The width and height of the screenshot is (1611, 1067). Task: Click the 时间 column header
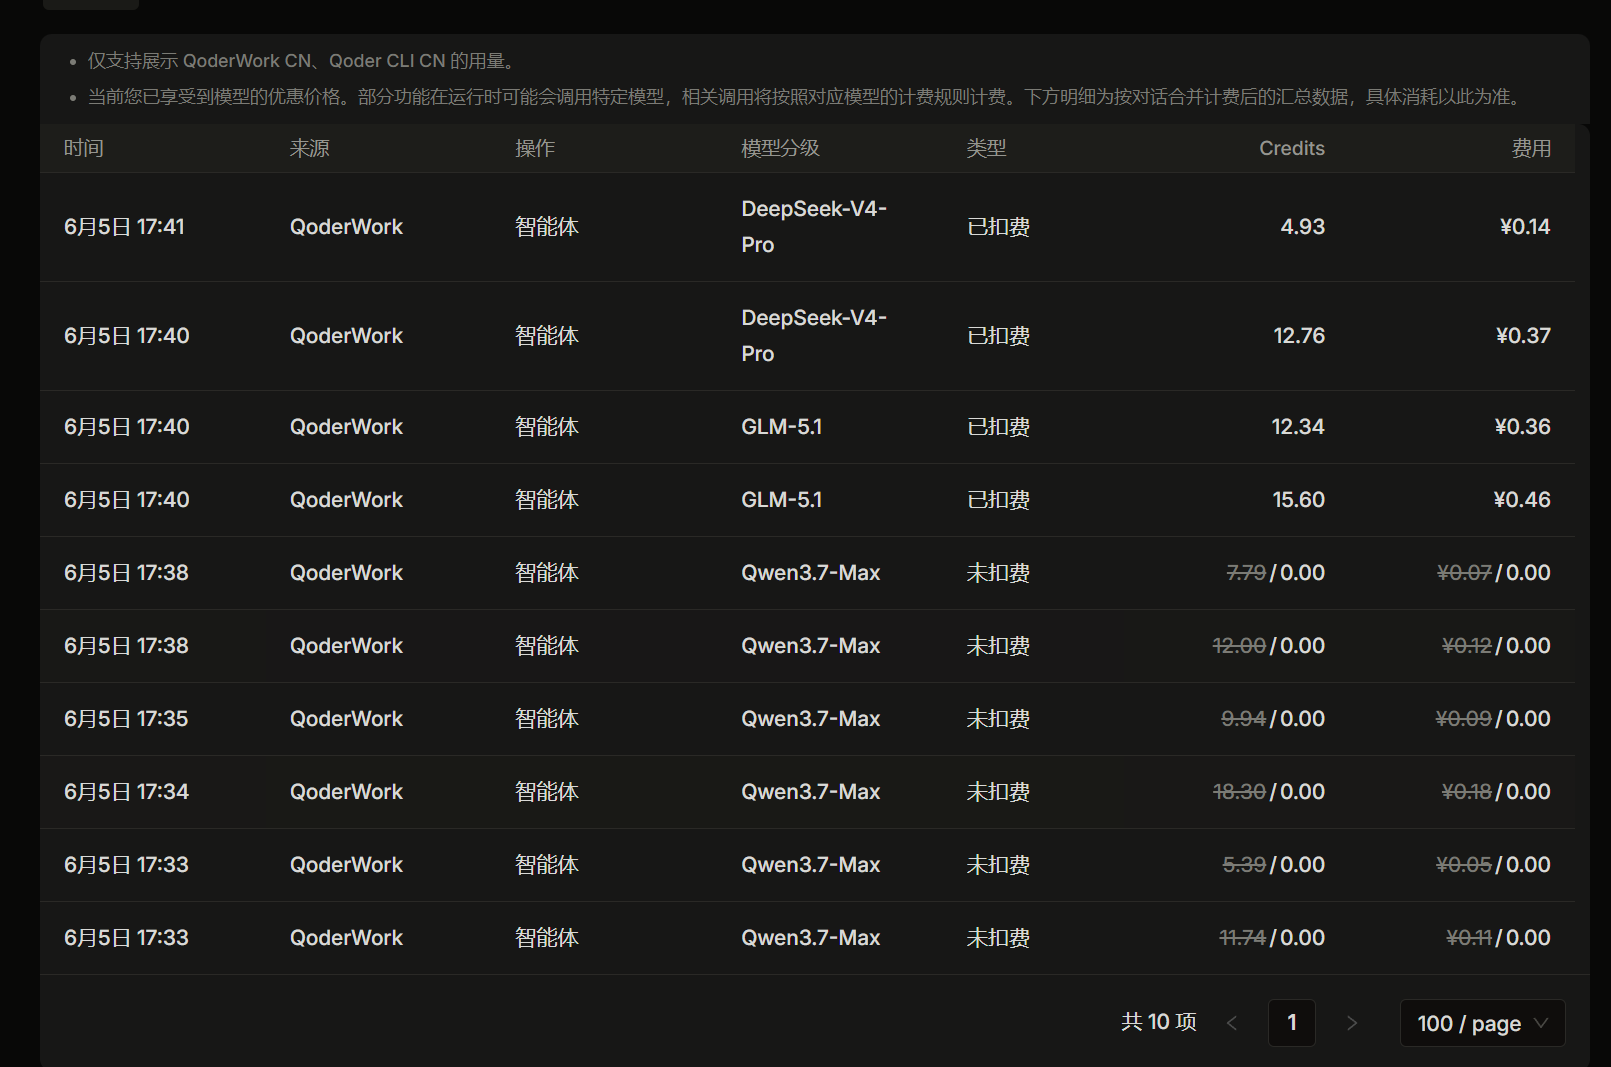click(x=84, y=148)
